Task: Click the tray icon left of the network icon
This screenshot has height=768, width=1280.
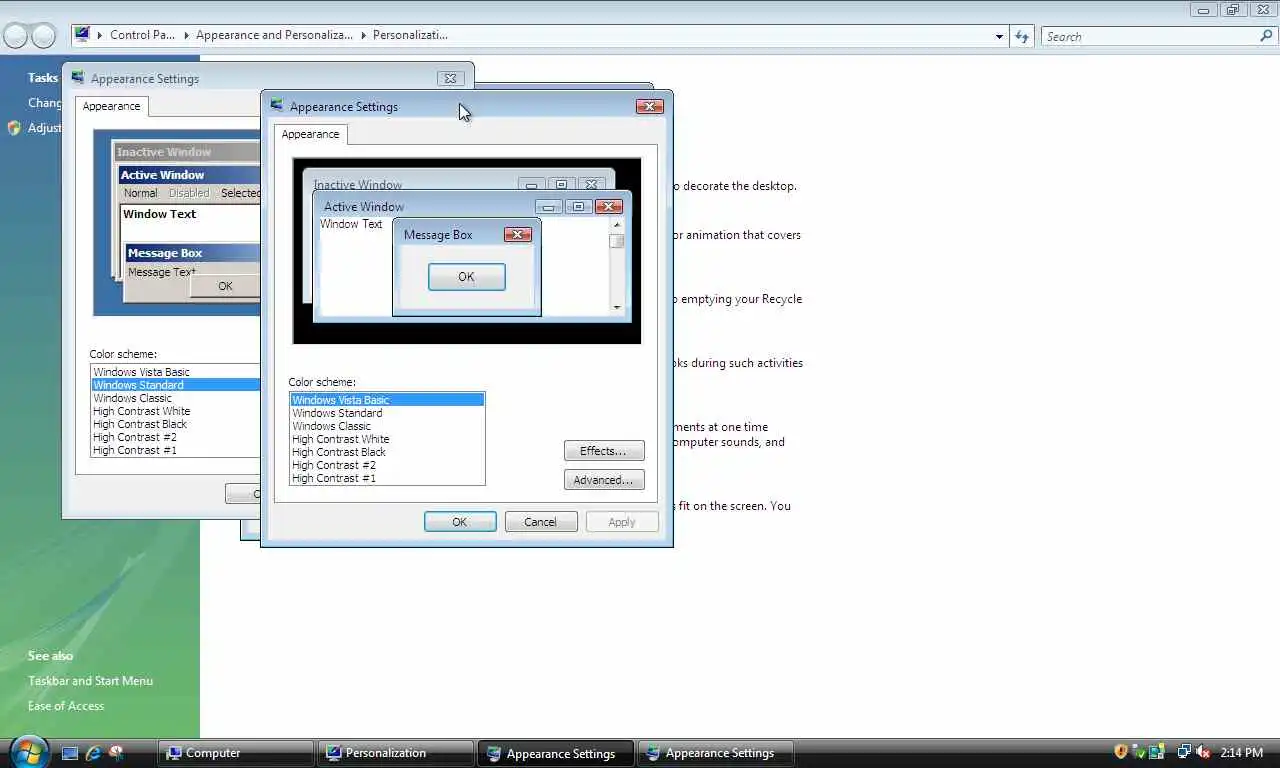Action: pyautogui.click(x=1157, y=752)
